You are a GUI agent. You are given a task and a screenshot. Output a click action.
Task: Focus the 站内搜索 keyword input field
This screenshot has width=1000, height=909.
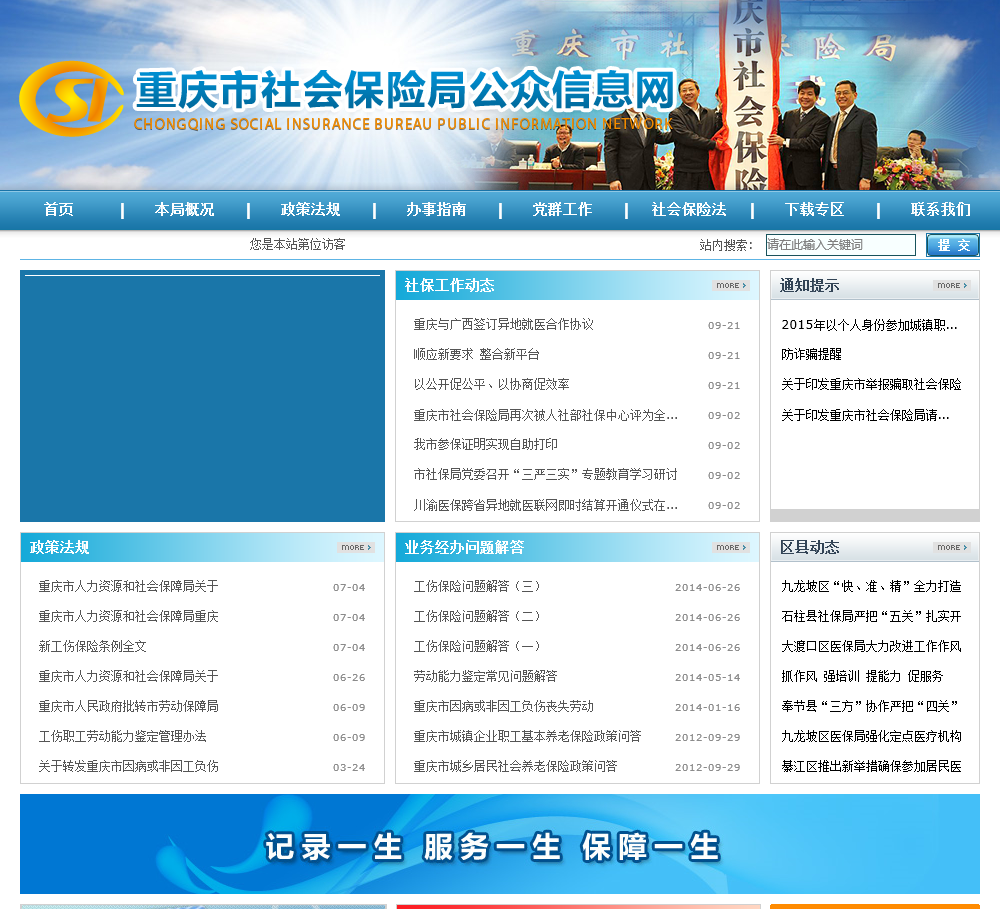pos(840,245)
